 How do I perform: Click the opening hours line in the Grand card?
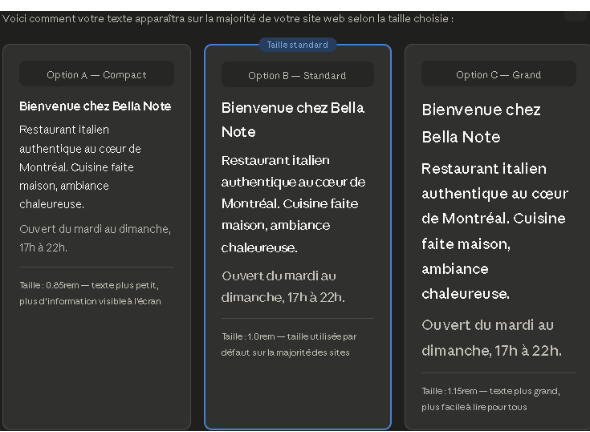pyautogui.click(x=491, y=338)
